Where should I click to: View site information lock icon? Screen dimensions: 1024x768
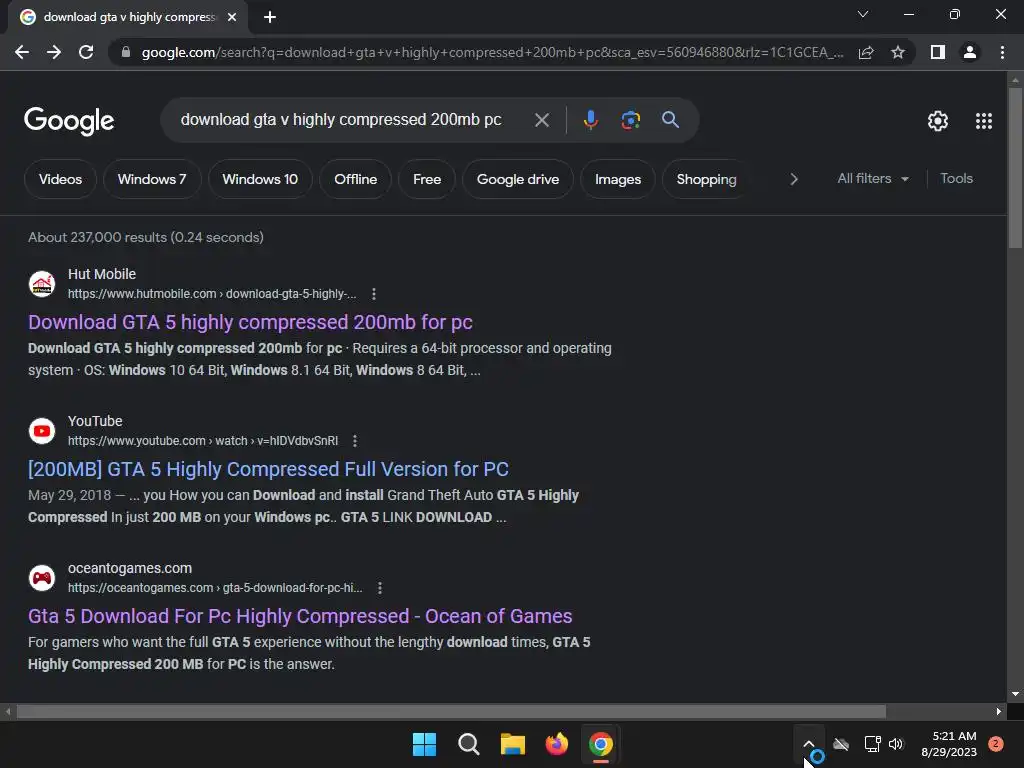tap(126, 52)
